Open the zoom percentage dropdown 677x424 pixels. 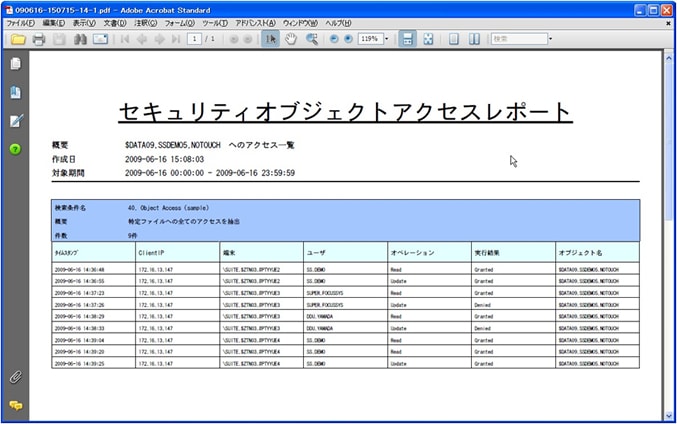pos(386,39)
